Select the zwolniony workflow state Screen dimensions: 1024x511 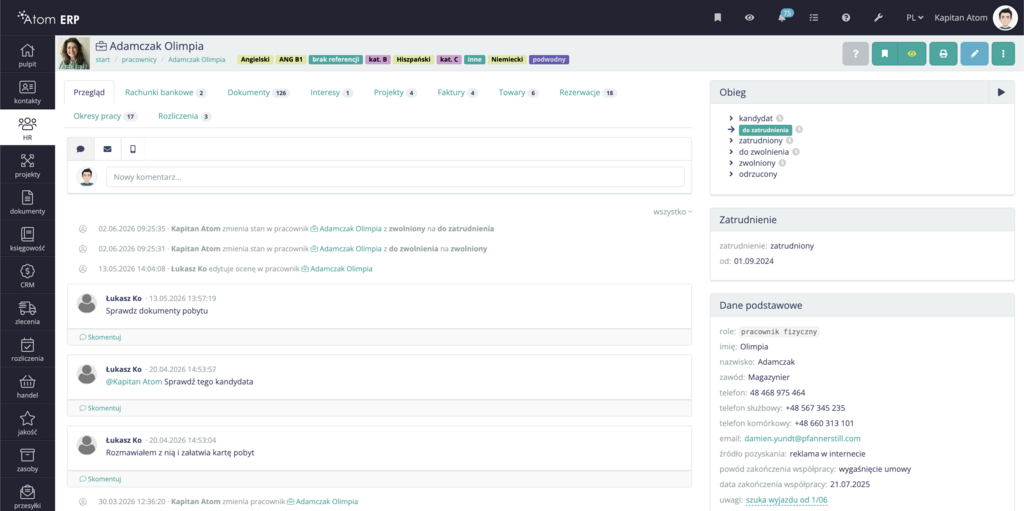[758, 163]
